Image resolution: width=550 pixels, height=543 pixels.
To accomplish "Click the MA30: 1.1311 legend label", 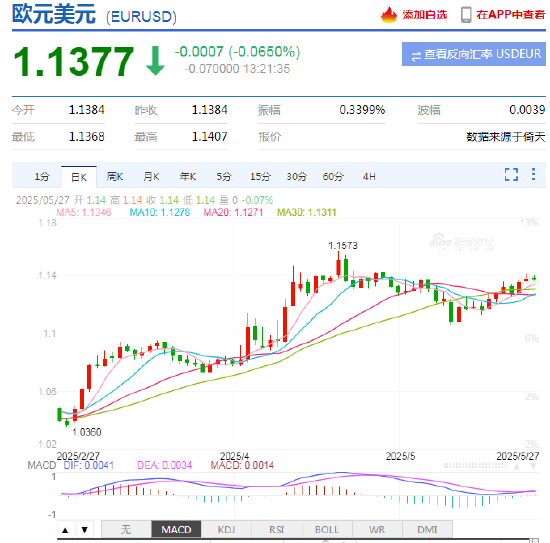I will (307, 212).
